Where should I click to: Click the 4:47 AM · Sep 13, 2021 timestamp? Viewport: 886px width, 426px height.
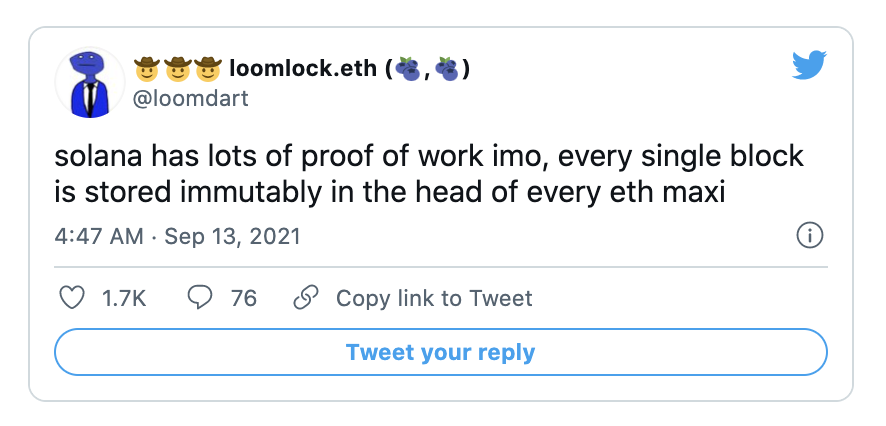[x=177, y=237]
